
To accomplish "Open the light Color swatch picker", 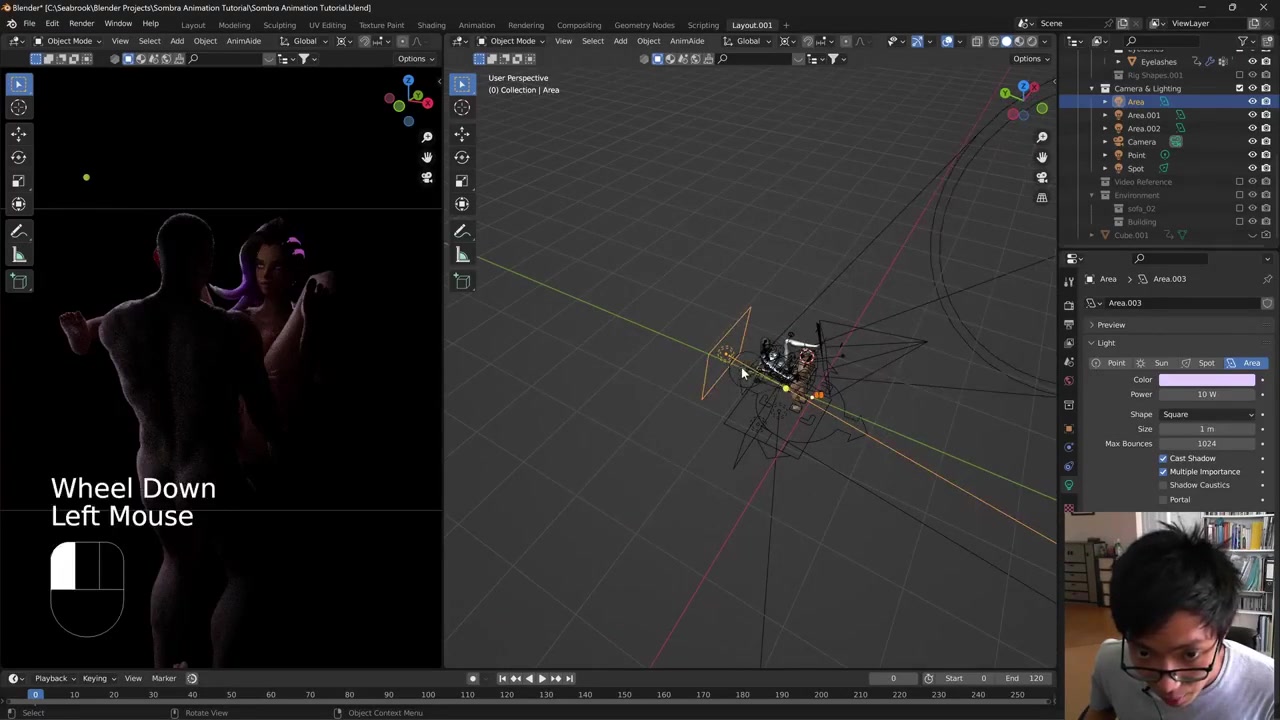I will (x=1207, y=380).
